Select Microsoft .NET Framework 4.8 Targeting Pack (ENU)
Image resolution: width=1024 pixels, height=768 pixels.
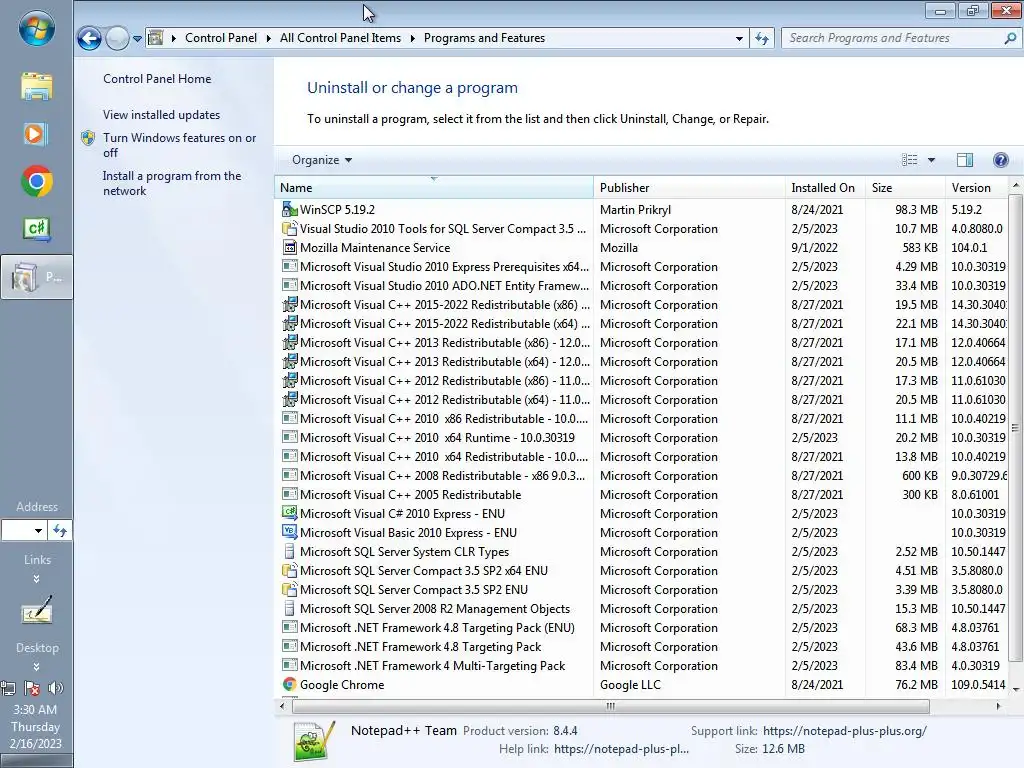click(x=642, y=628)
